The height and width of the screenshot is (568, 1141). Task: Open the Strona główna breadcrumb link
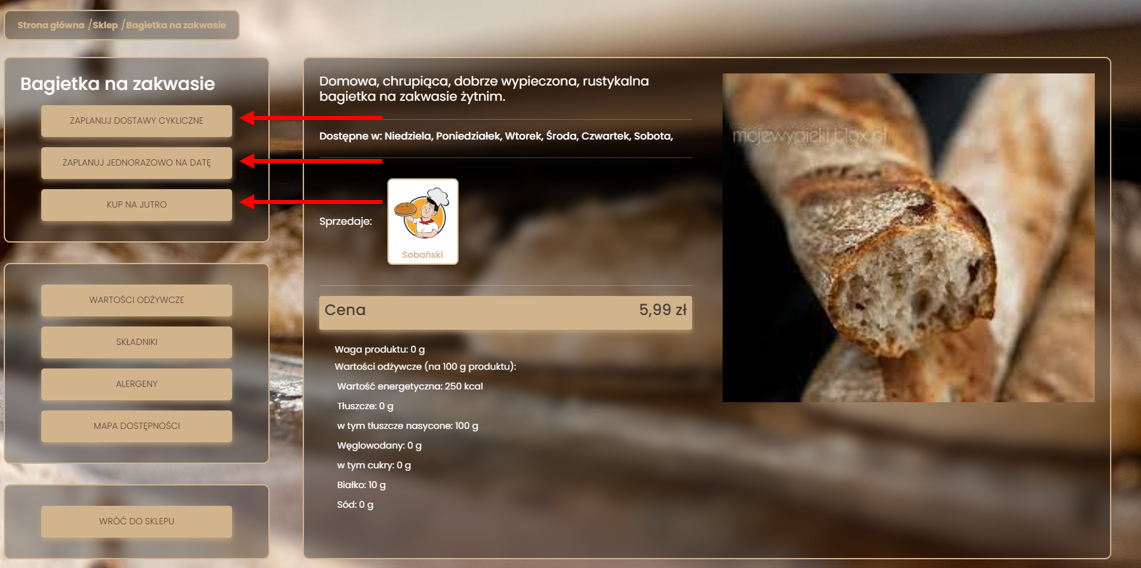tap(50, 25)
